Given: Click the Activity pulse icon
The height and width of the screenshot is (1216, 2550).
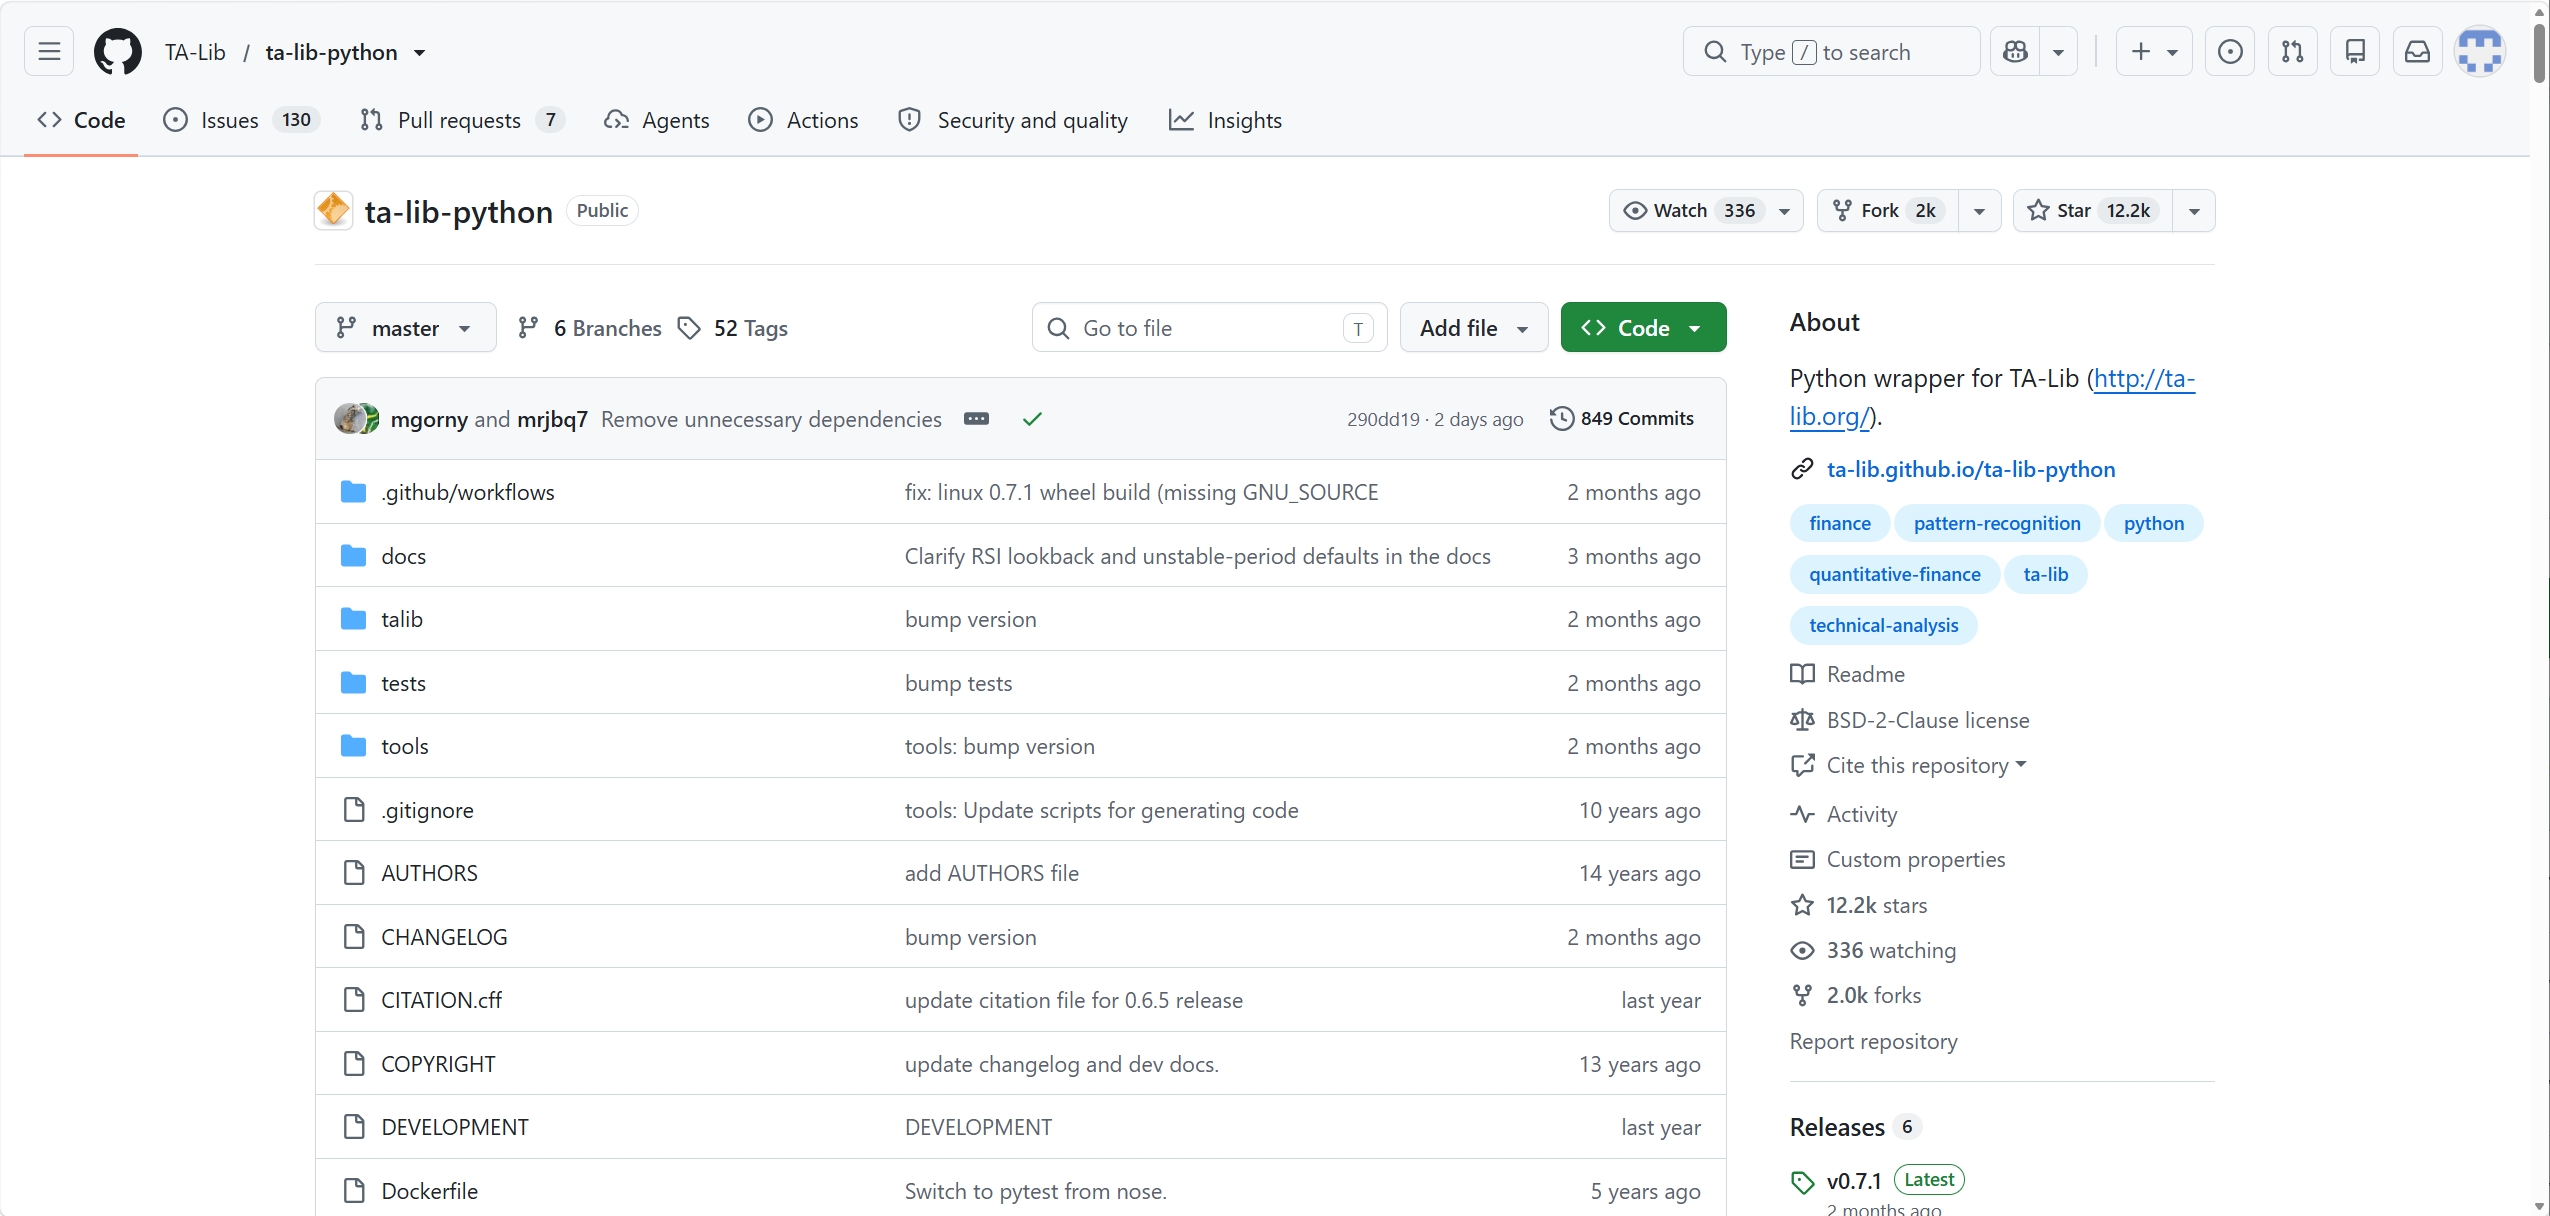Looking at the screenshot, I should [1802, 813].
